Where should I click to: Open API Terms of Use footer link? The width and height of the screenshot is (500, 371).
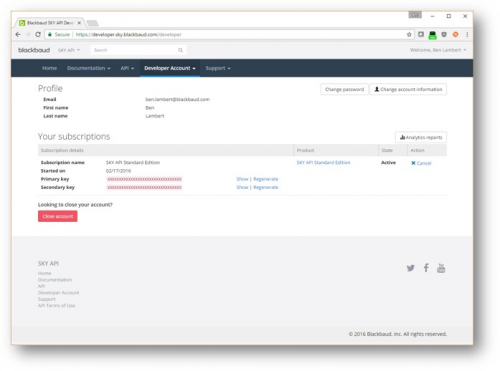point(56,305)
